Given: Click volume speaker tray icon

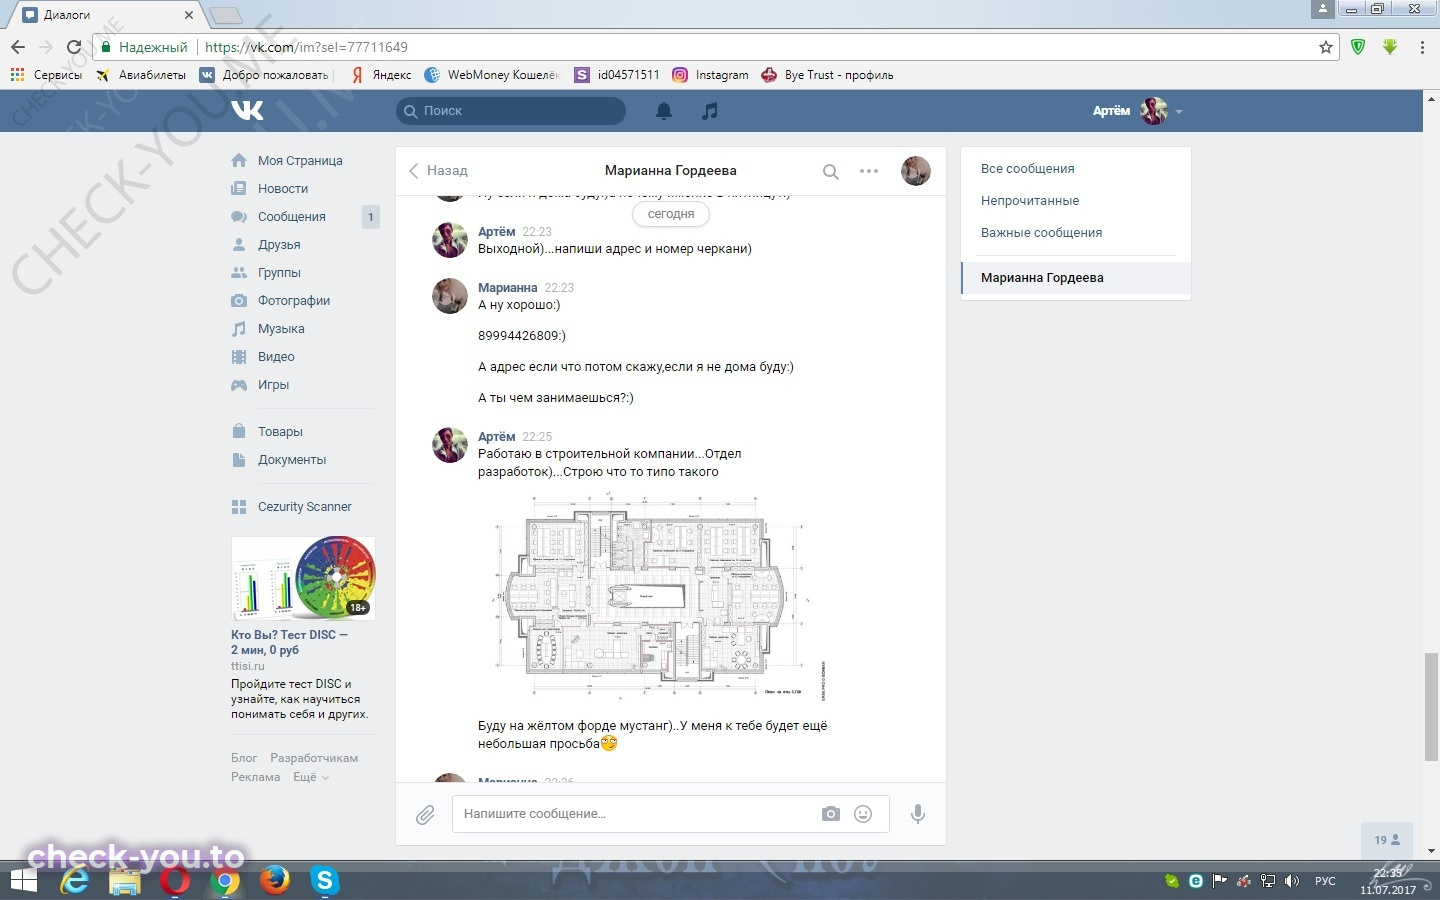Looking at the screenshot, I should tap(1292, 881).
